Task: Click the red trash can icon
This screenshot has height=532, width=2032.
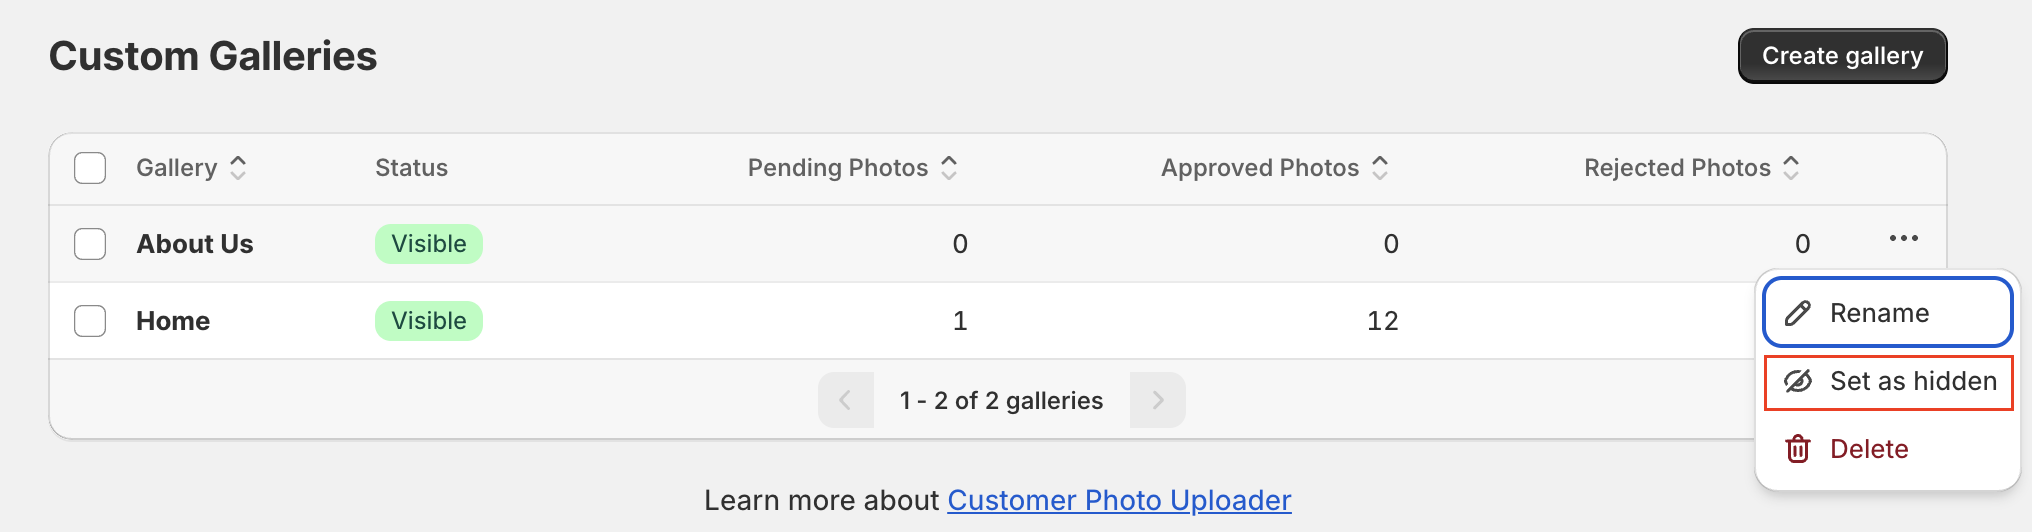Action: [x=1798, y=449]
